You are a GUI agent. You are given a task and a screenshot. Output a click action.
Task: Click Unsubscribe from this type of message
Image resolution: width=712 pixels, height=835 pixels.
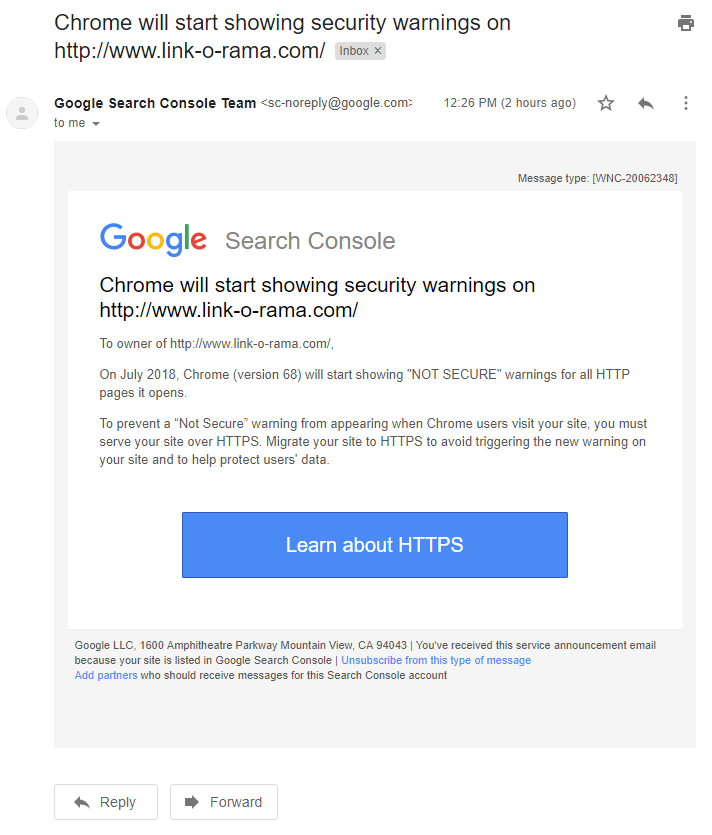pos(436,661)
